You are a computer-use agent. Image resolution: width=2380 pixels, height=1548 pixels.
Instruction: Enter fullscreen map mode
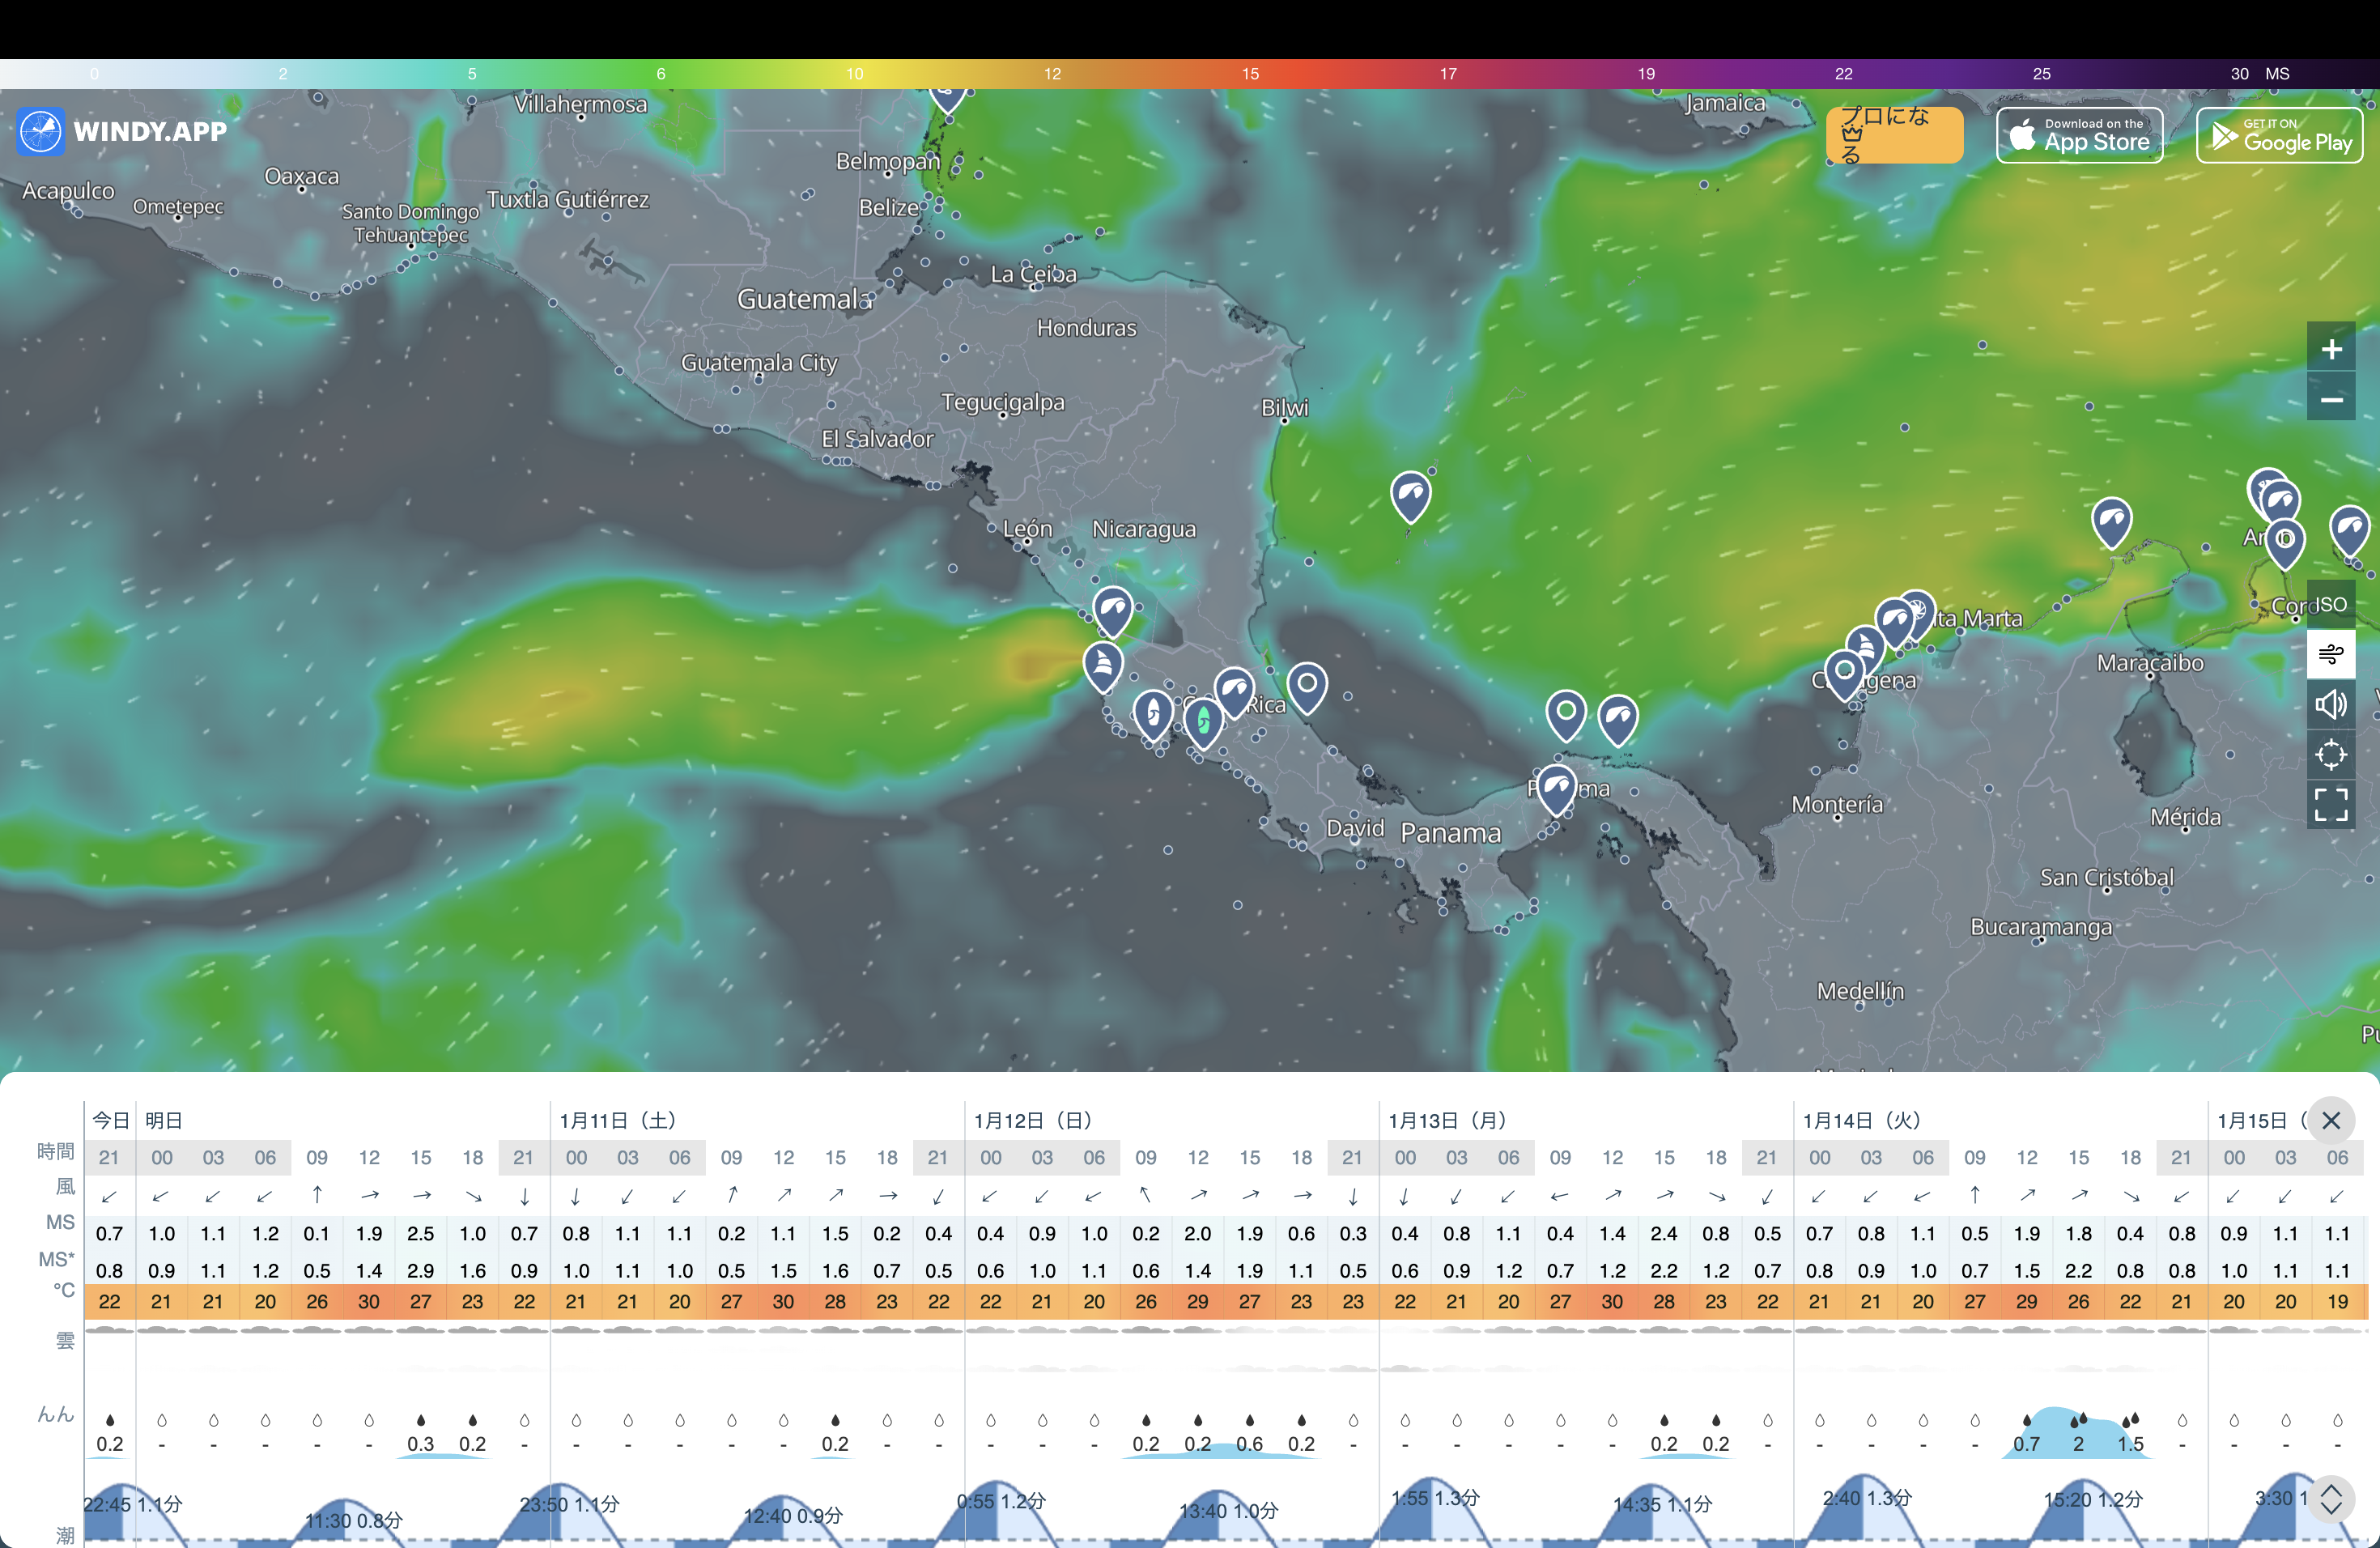(x=2331, y=804)
